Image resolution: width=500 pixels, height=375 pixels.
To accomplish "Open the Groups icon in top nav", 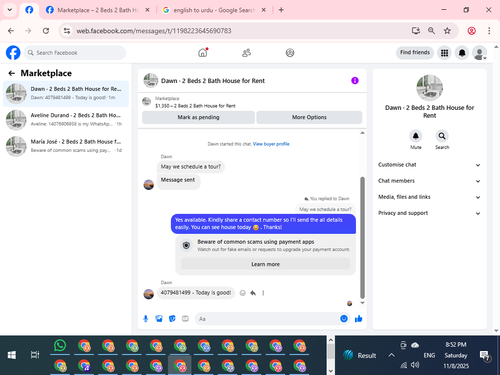I will [x=290, y=53].
